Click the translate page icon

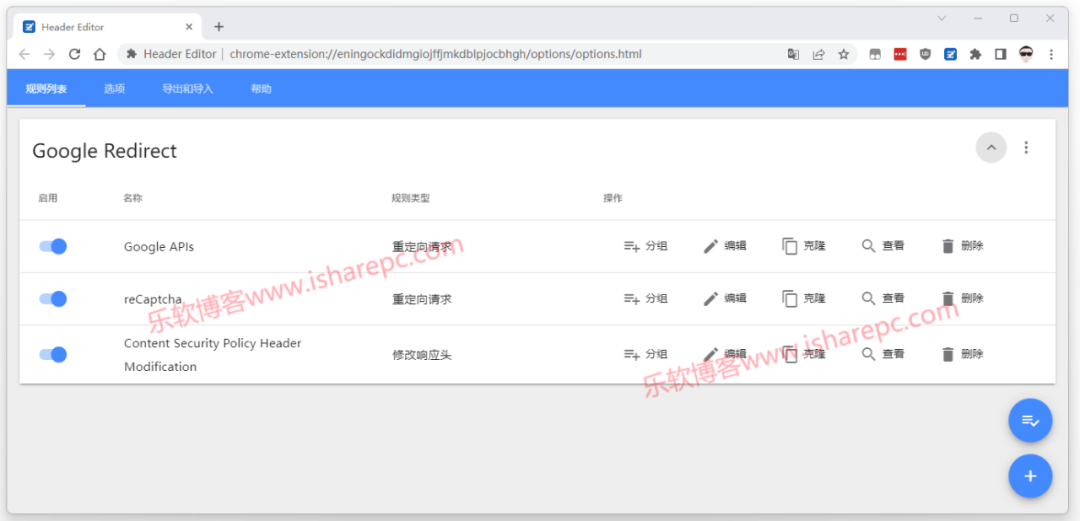click(793, 54)
